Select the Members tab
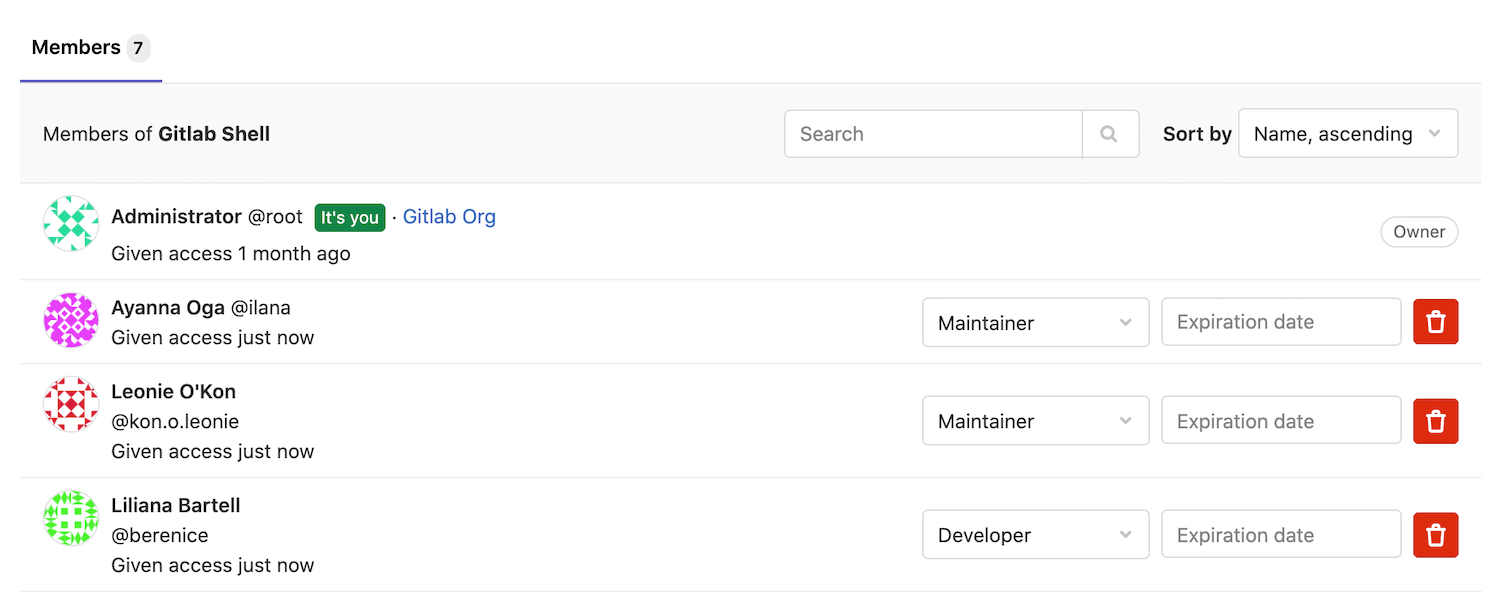 [90, 48]
